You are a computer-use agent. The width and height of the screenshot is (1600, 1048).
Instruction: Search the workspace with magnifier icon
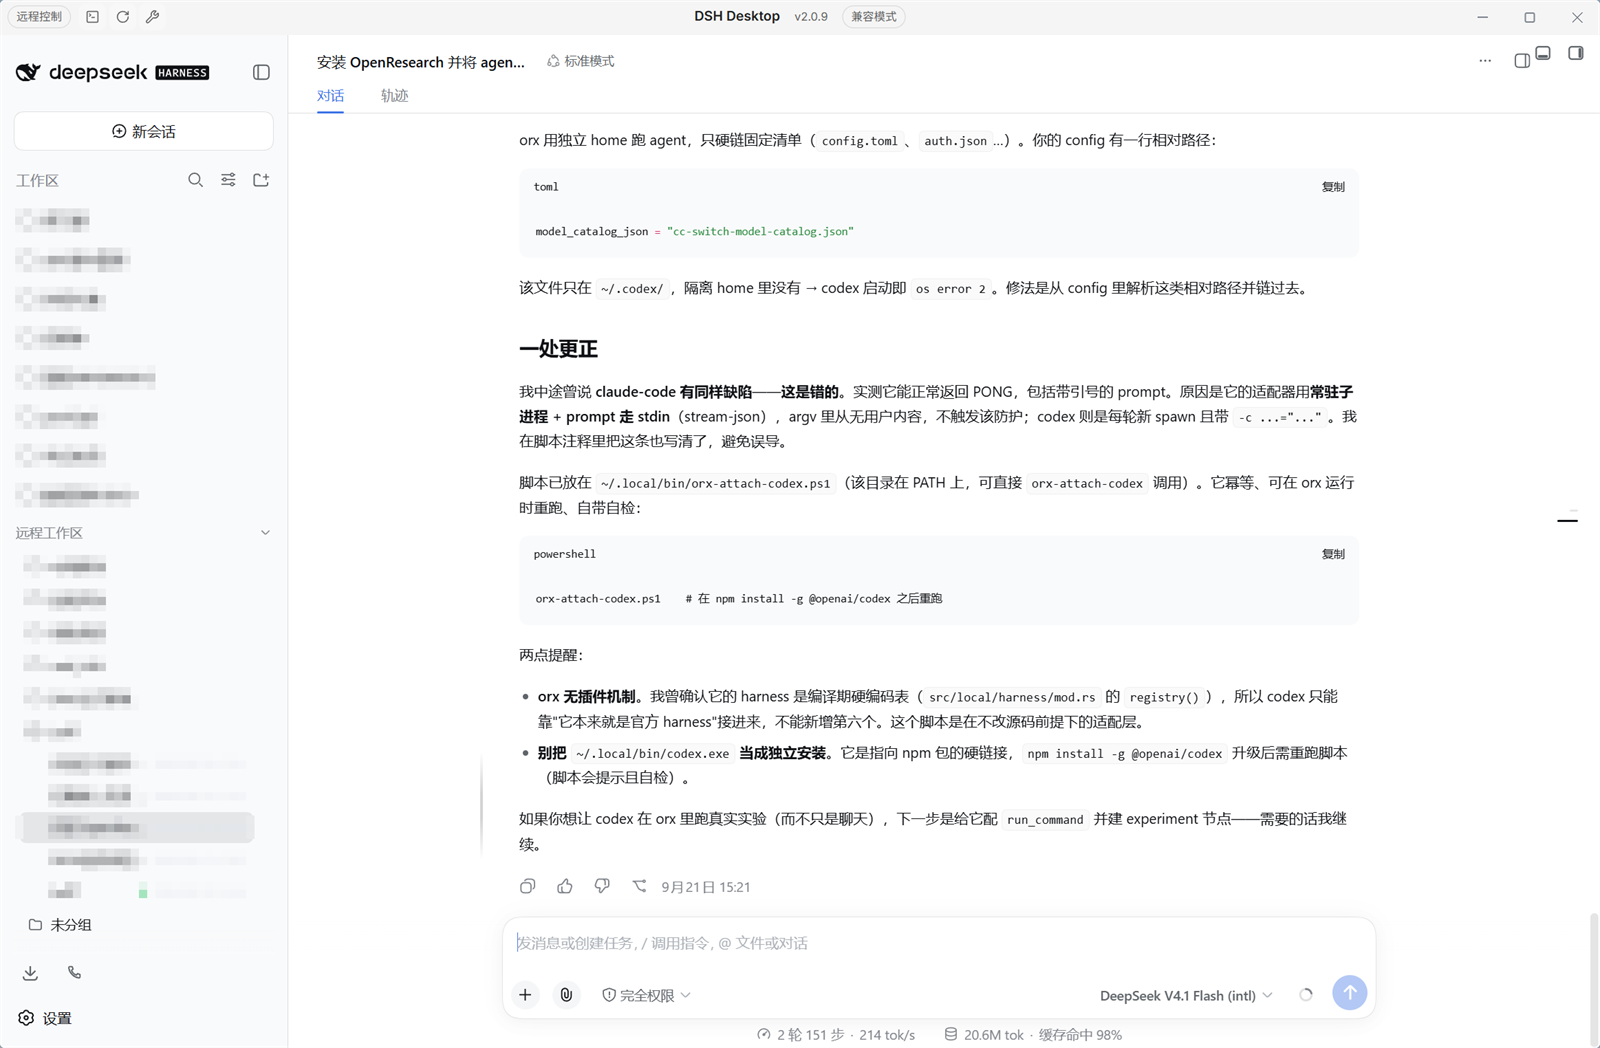[195, 180]
